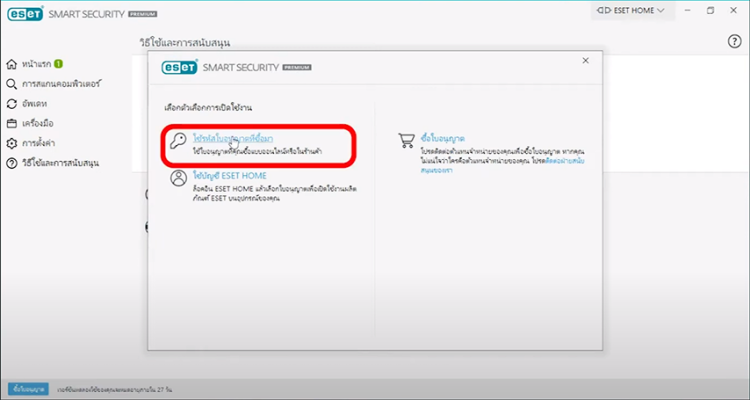This screenshot has width=750, height=400.
Task: Click the circular update arrows icon
Action: (11, 104)
